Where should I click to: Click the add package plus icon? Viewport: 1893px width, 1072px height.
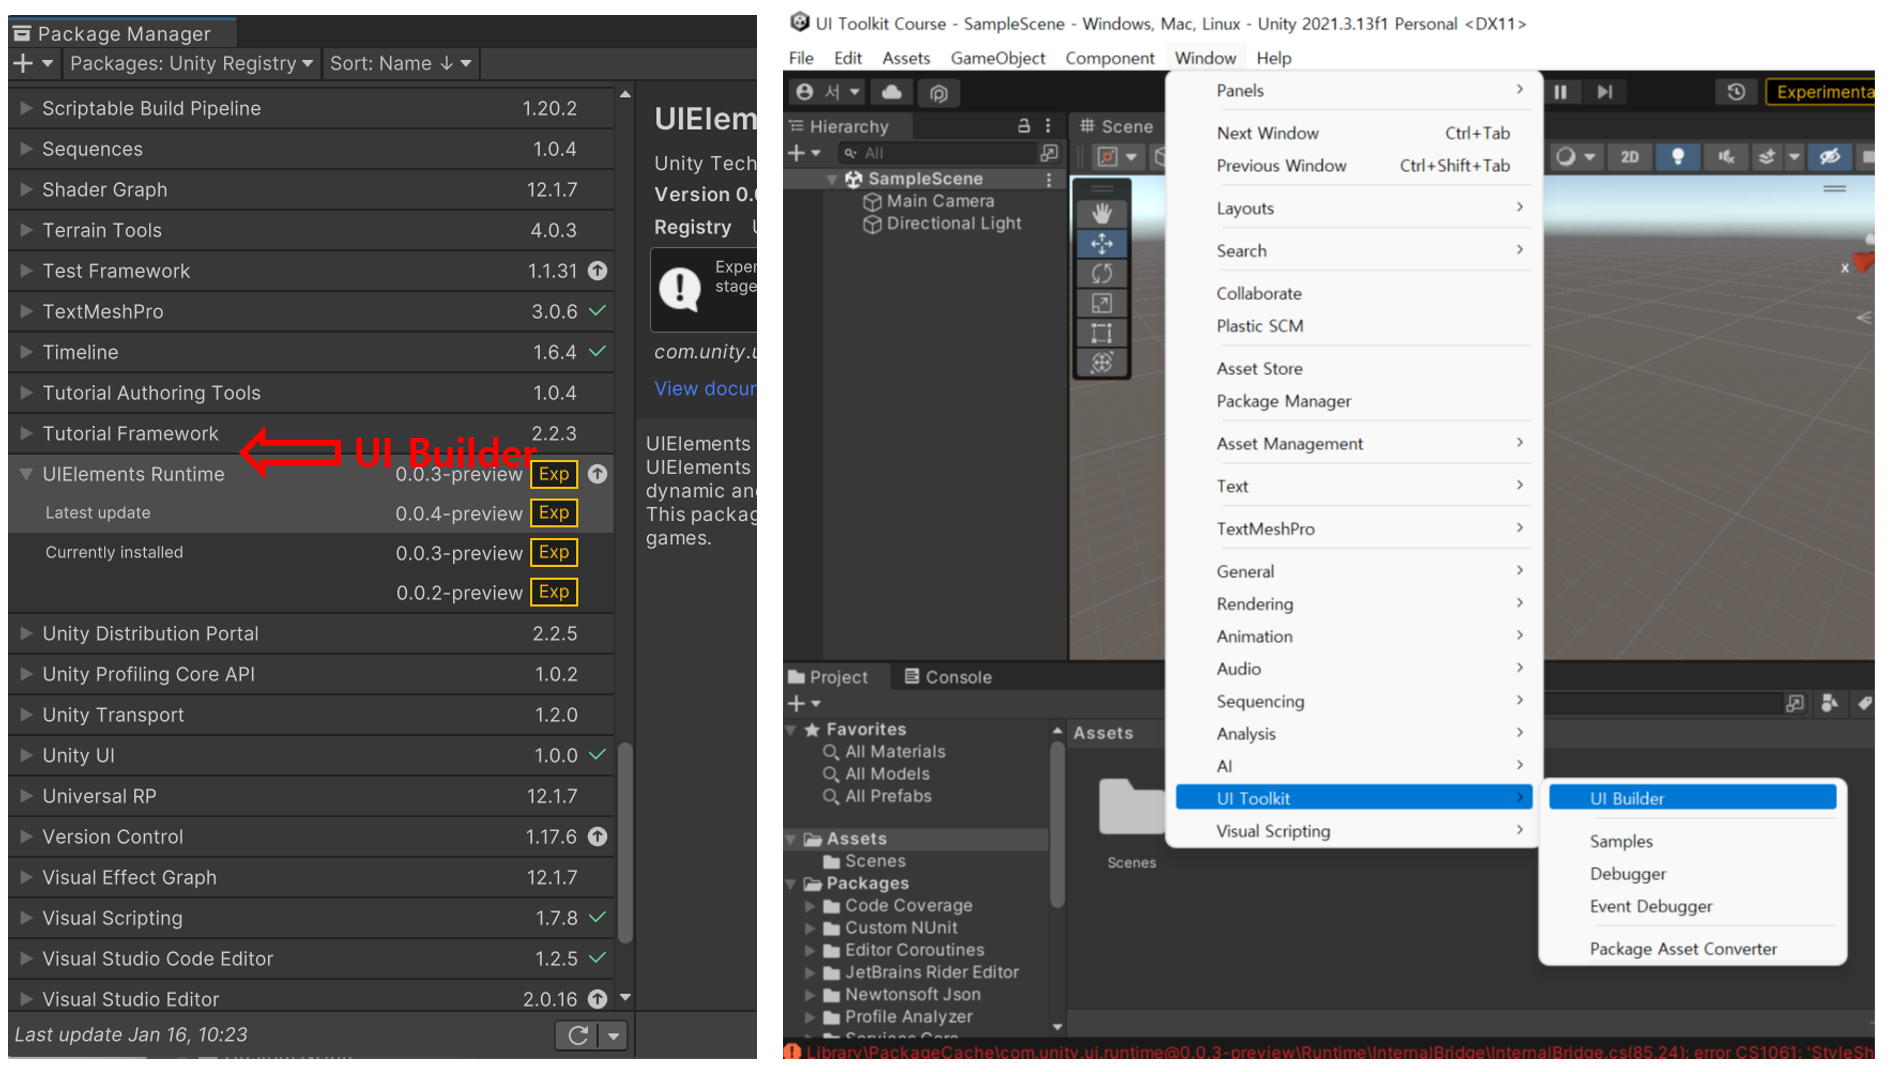(x=32, y=63)
